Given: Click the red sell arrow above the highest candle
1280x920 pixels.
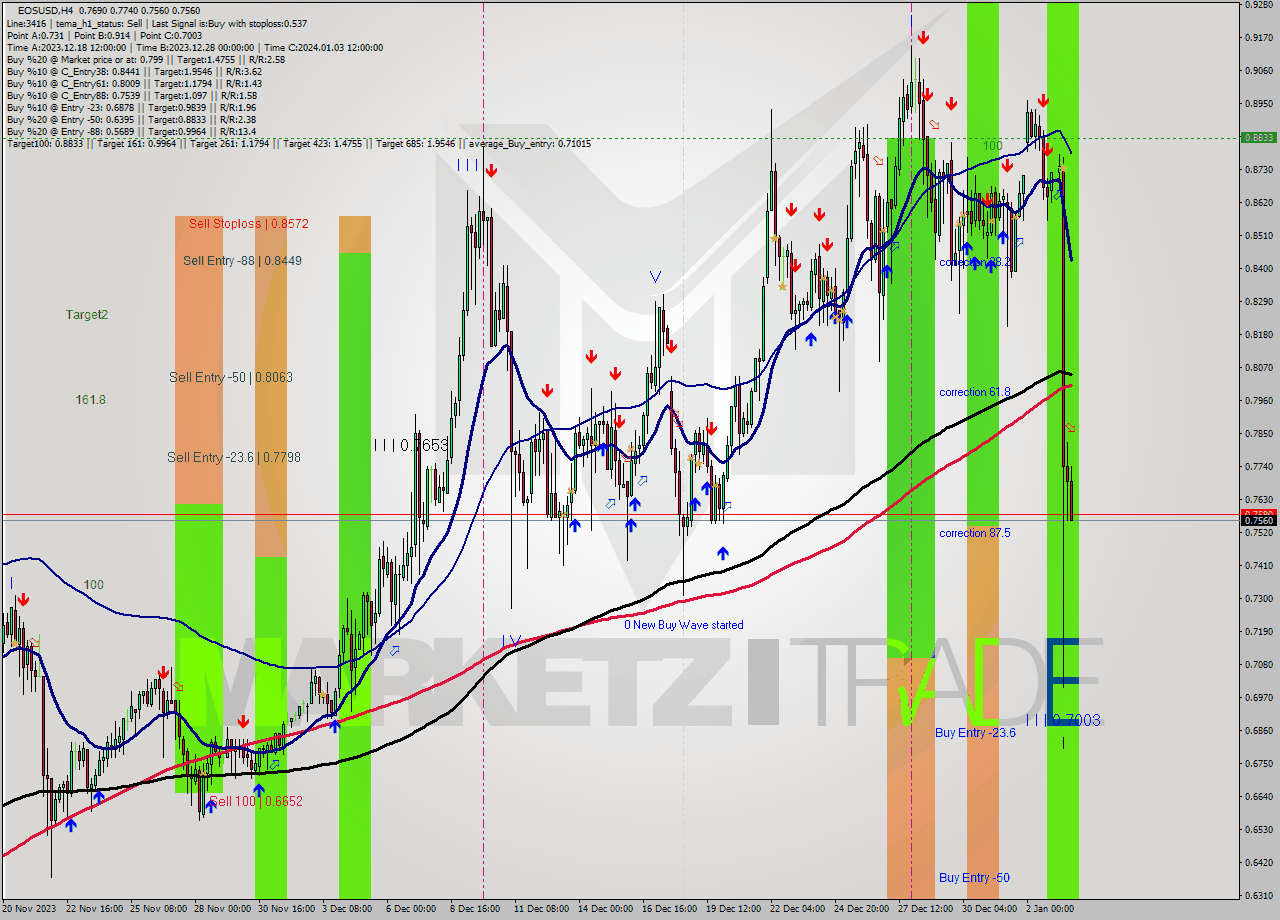Looking at the screenshot, I should pos(923,38).
